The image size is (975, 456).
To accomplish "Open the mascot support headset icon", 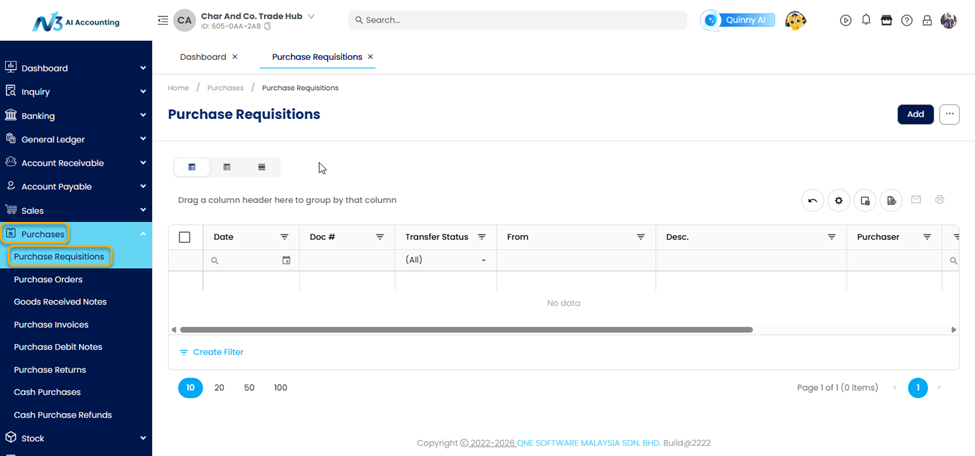I will 795,21.
